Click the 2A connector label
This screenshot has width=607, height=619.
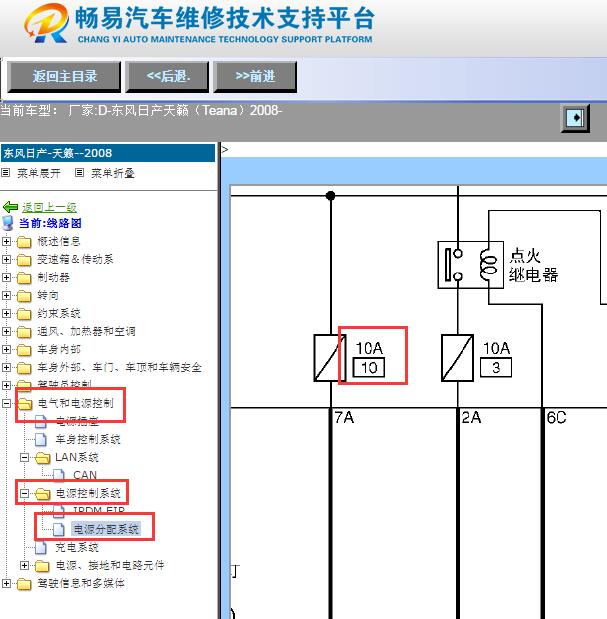(x=471, y=417)
